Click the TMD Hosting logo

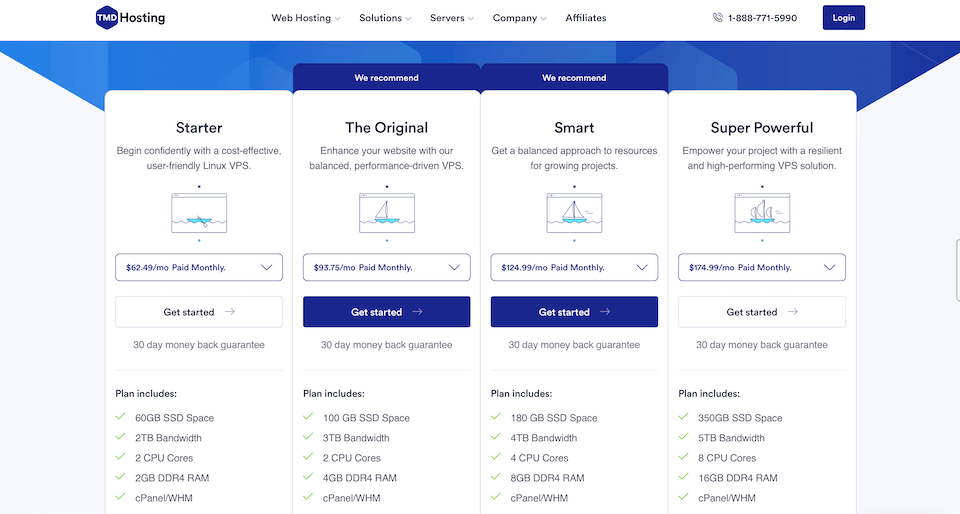click(130, 18)
